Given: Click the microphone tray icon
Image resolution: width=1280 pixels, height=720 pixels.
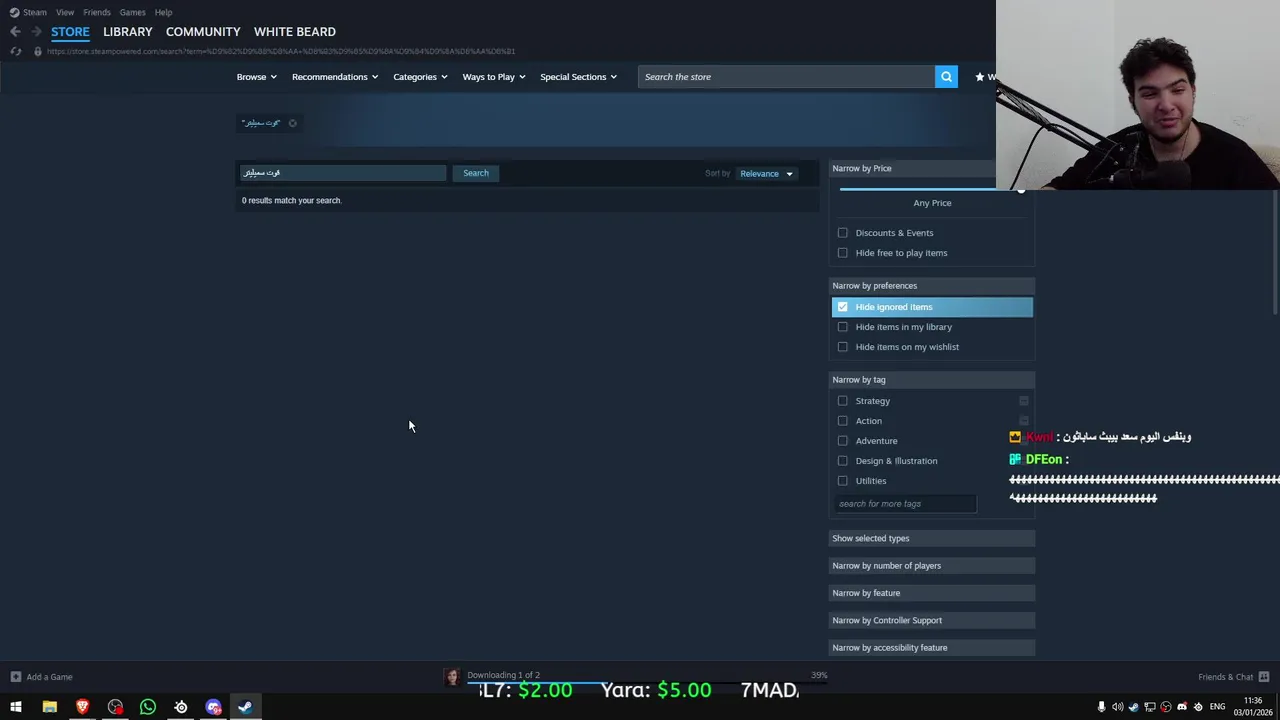Looking at the screenshot, I should [x=1101, y=707].
